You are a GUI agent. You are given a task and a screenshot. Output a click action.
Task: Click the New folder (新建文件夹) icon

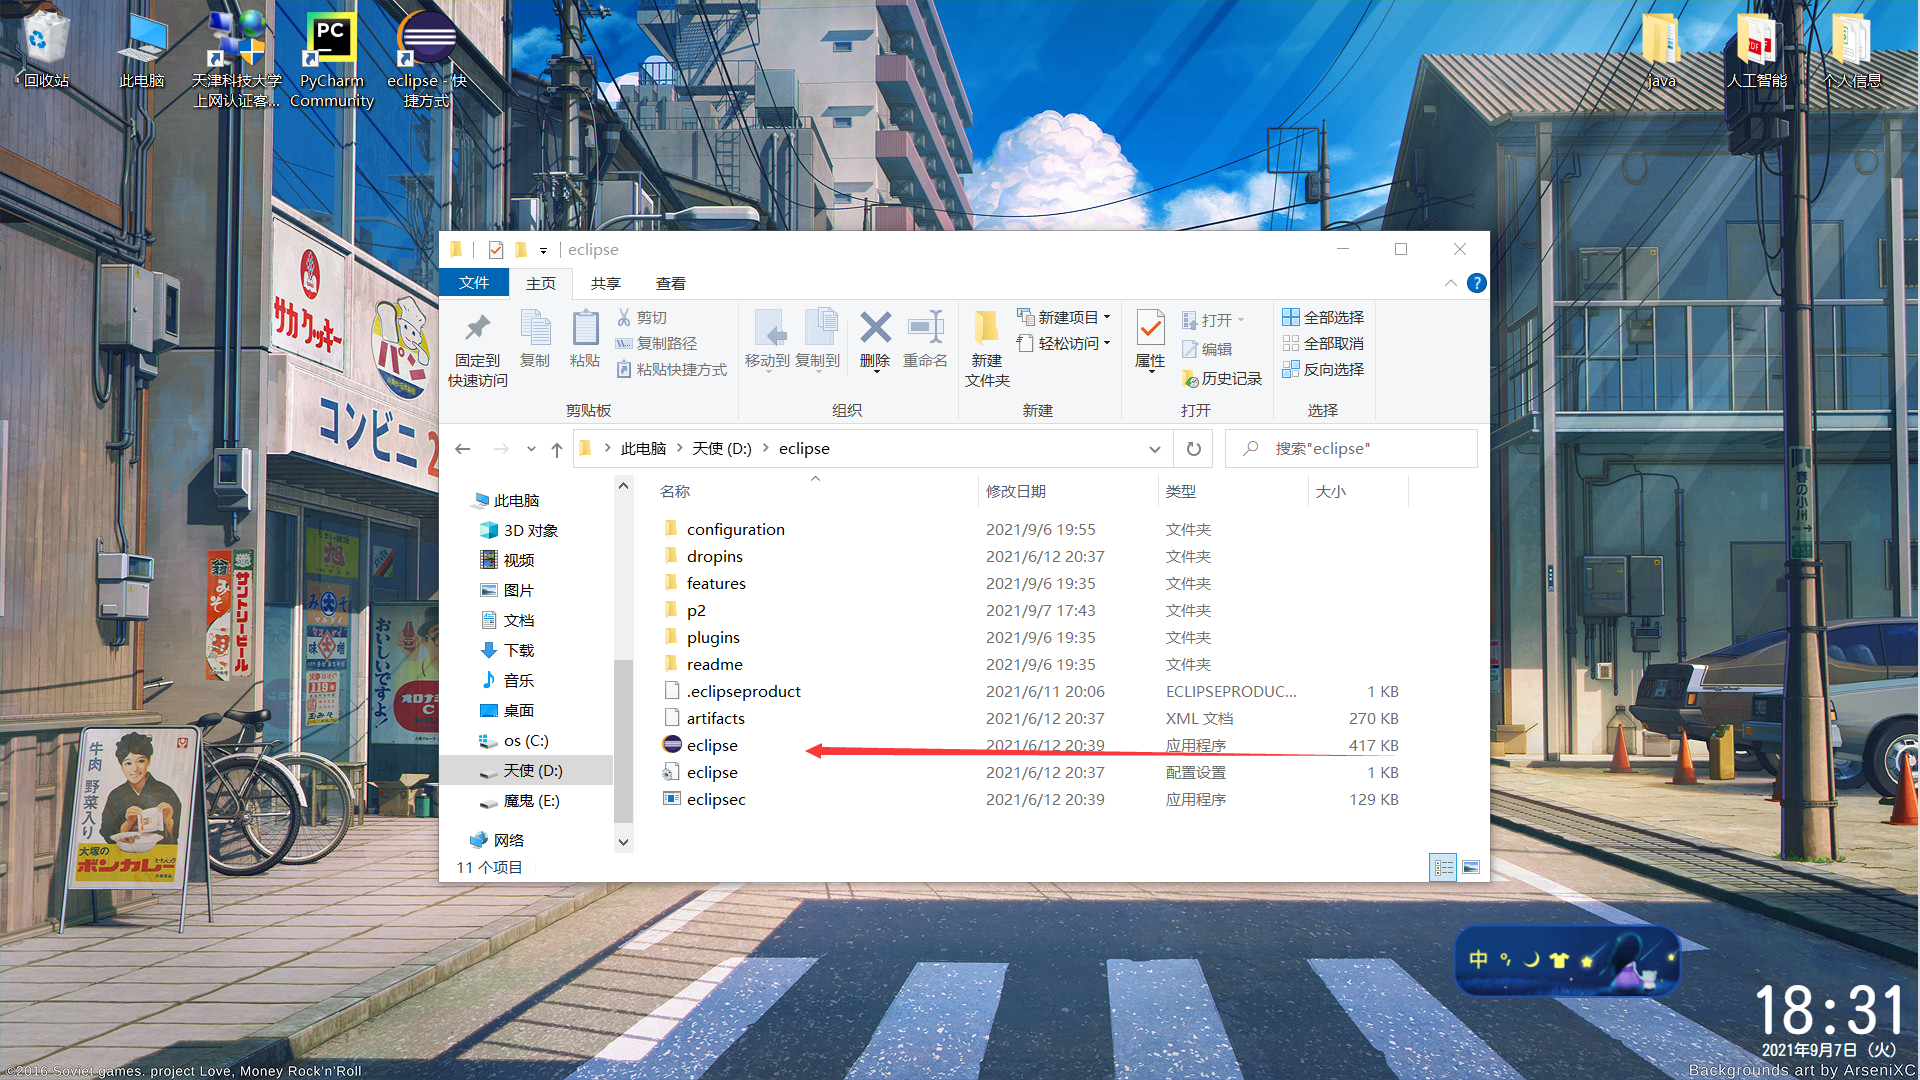click(986, 328)
